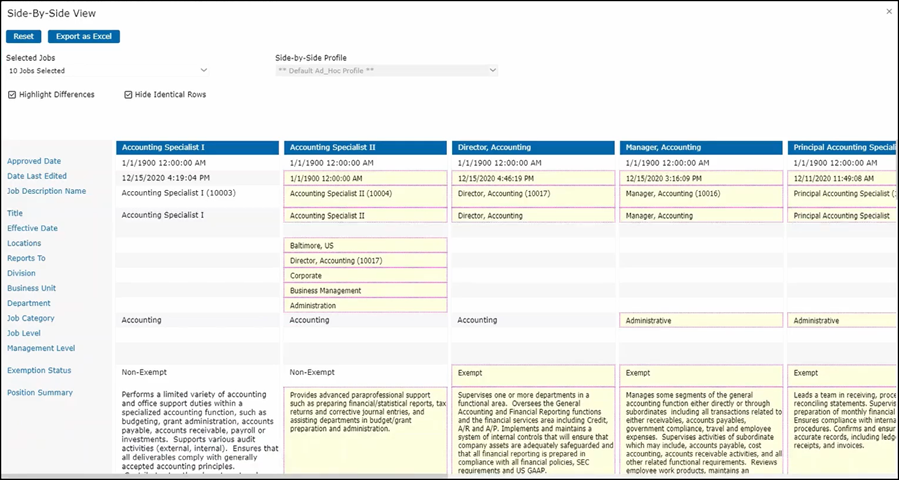Click the Export as Excel button

click(x=84, y=37)
